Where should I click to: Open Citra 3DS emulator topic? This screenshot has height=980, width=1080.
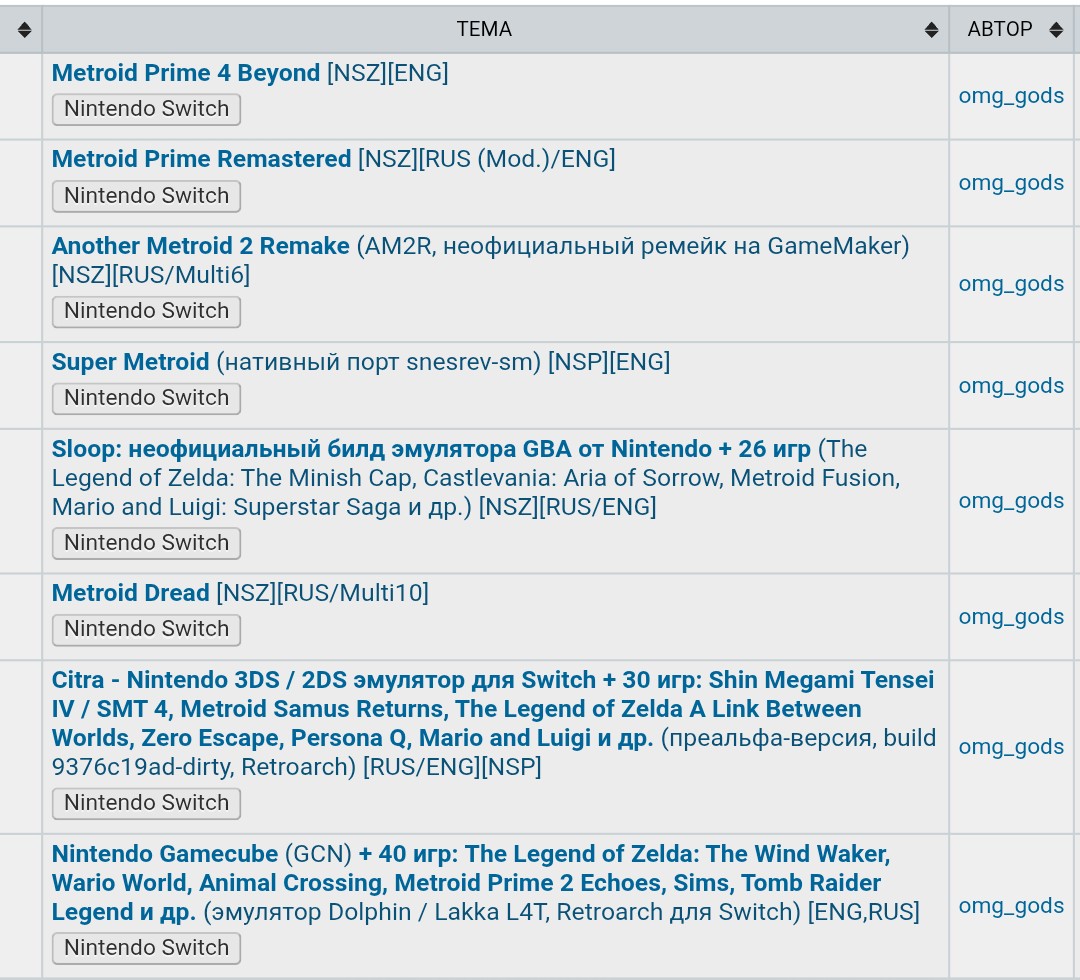492,709
